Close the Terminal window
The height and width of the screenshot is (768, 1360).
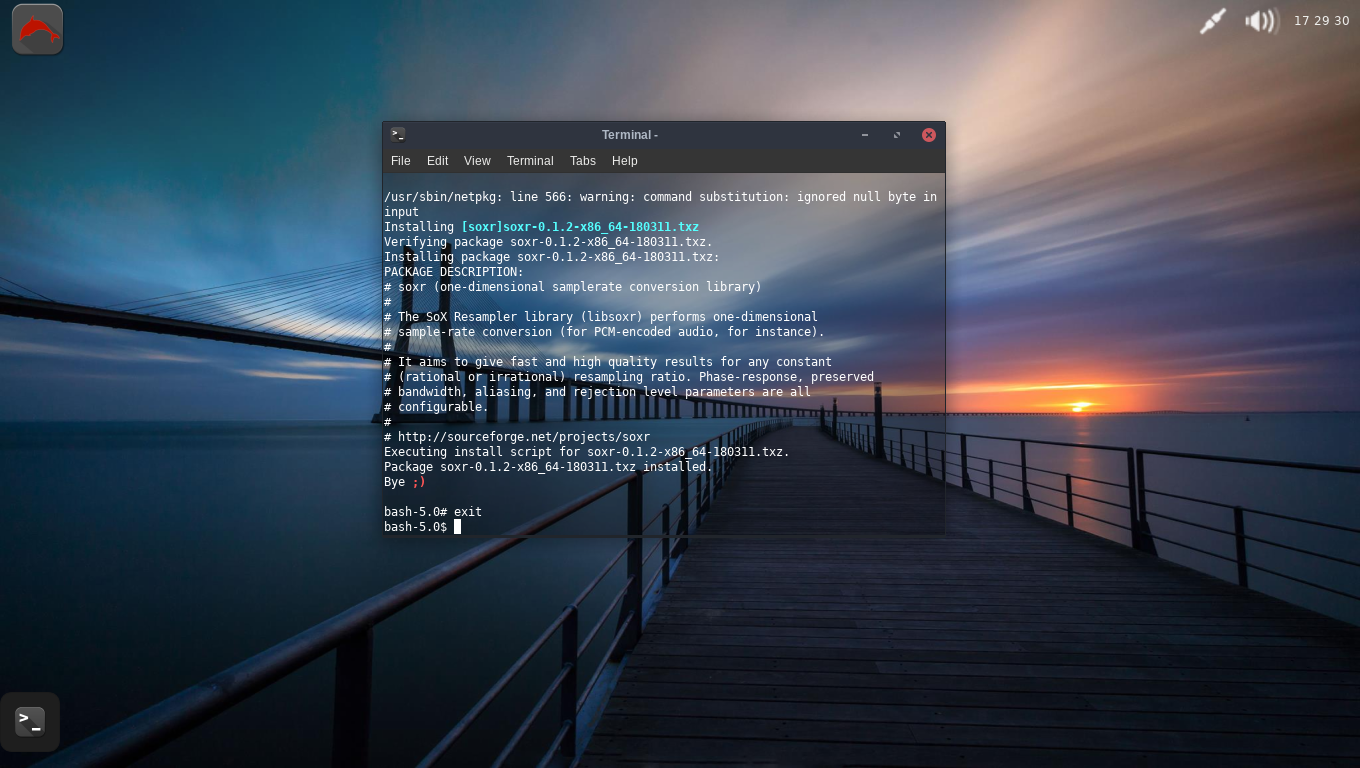(928, 134)
